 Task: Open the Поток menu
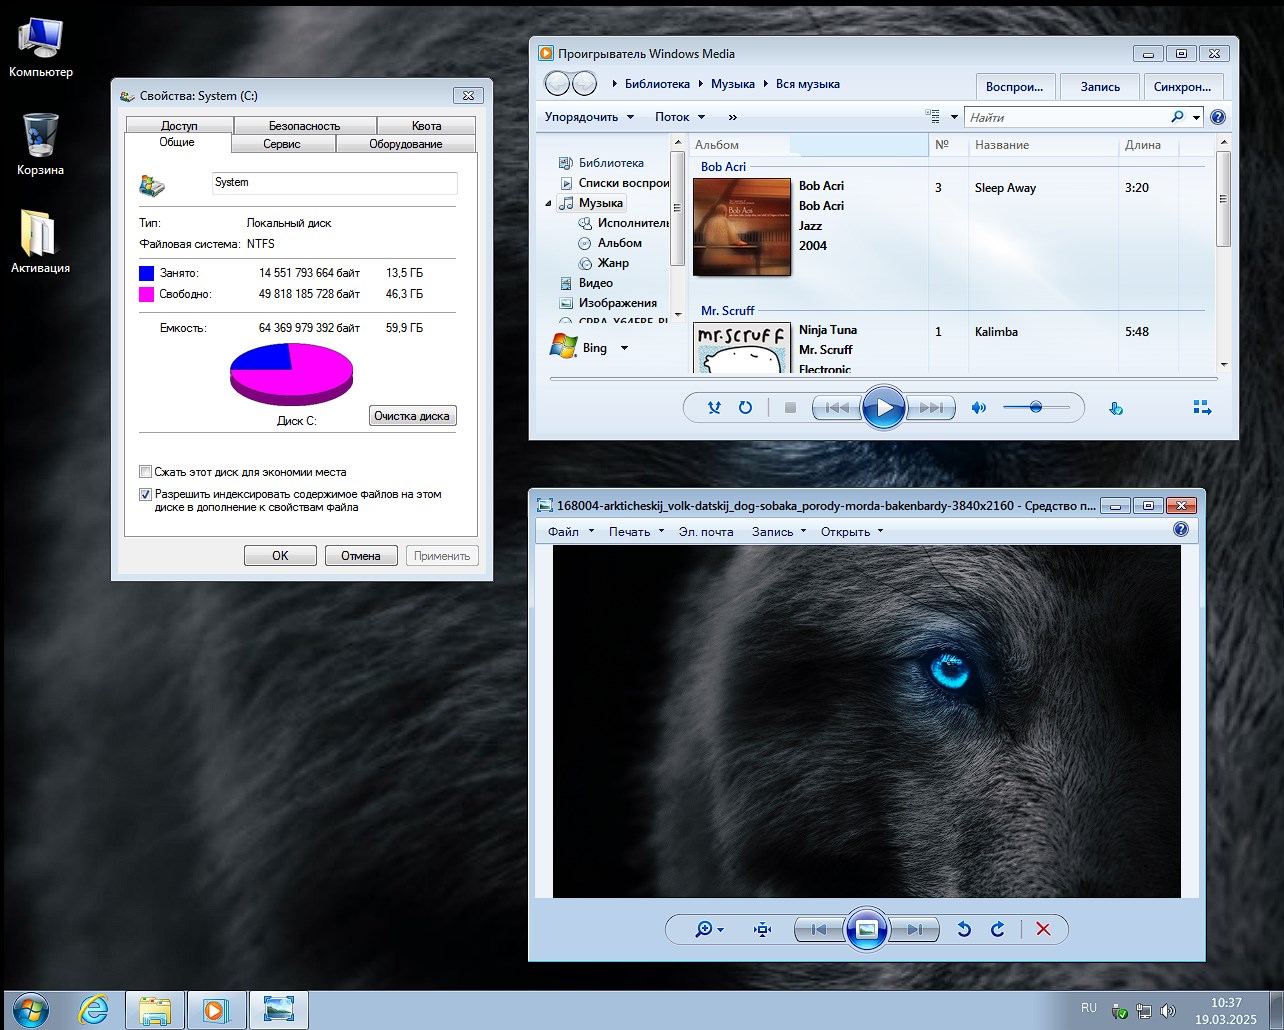tap(680, 117)
